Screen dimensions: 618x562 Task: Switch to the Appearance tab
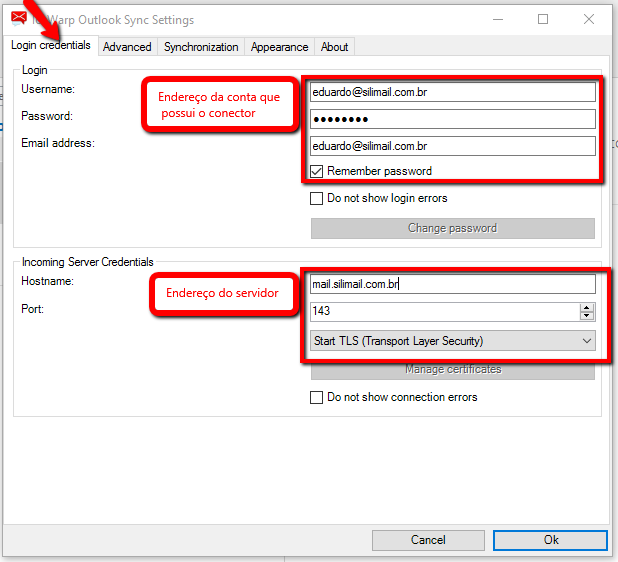pos(279,47)
